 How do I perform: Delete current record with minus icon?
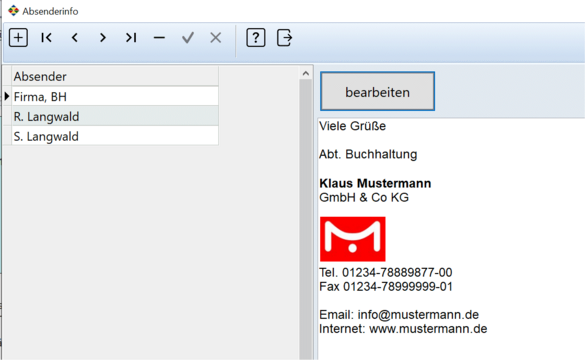point(159,38)
